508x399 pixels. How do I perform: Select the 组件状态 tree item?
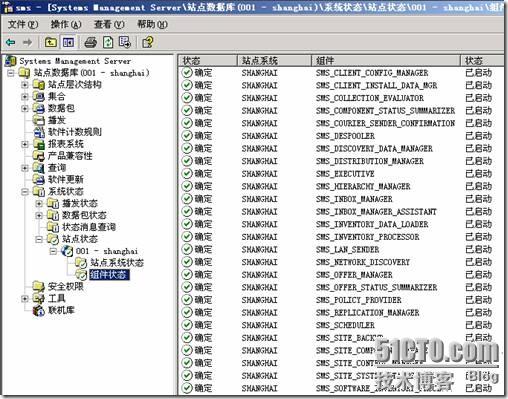pyautogui.click(x=109, y=275)
